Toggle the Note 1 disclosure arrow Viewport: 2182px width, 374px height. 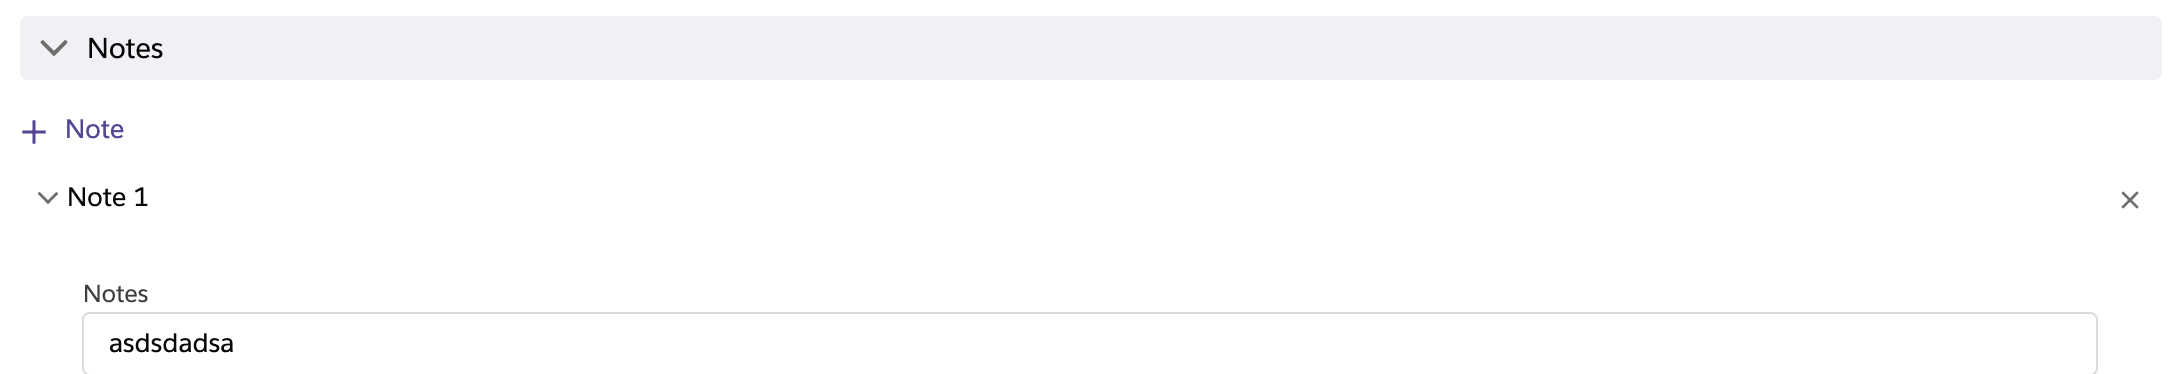(x=47, y=198)
